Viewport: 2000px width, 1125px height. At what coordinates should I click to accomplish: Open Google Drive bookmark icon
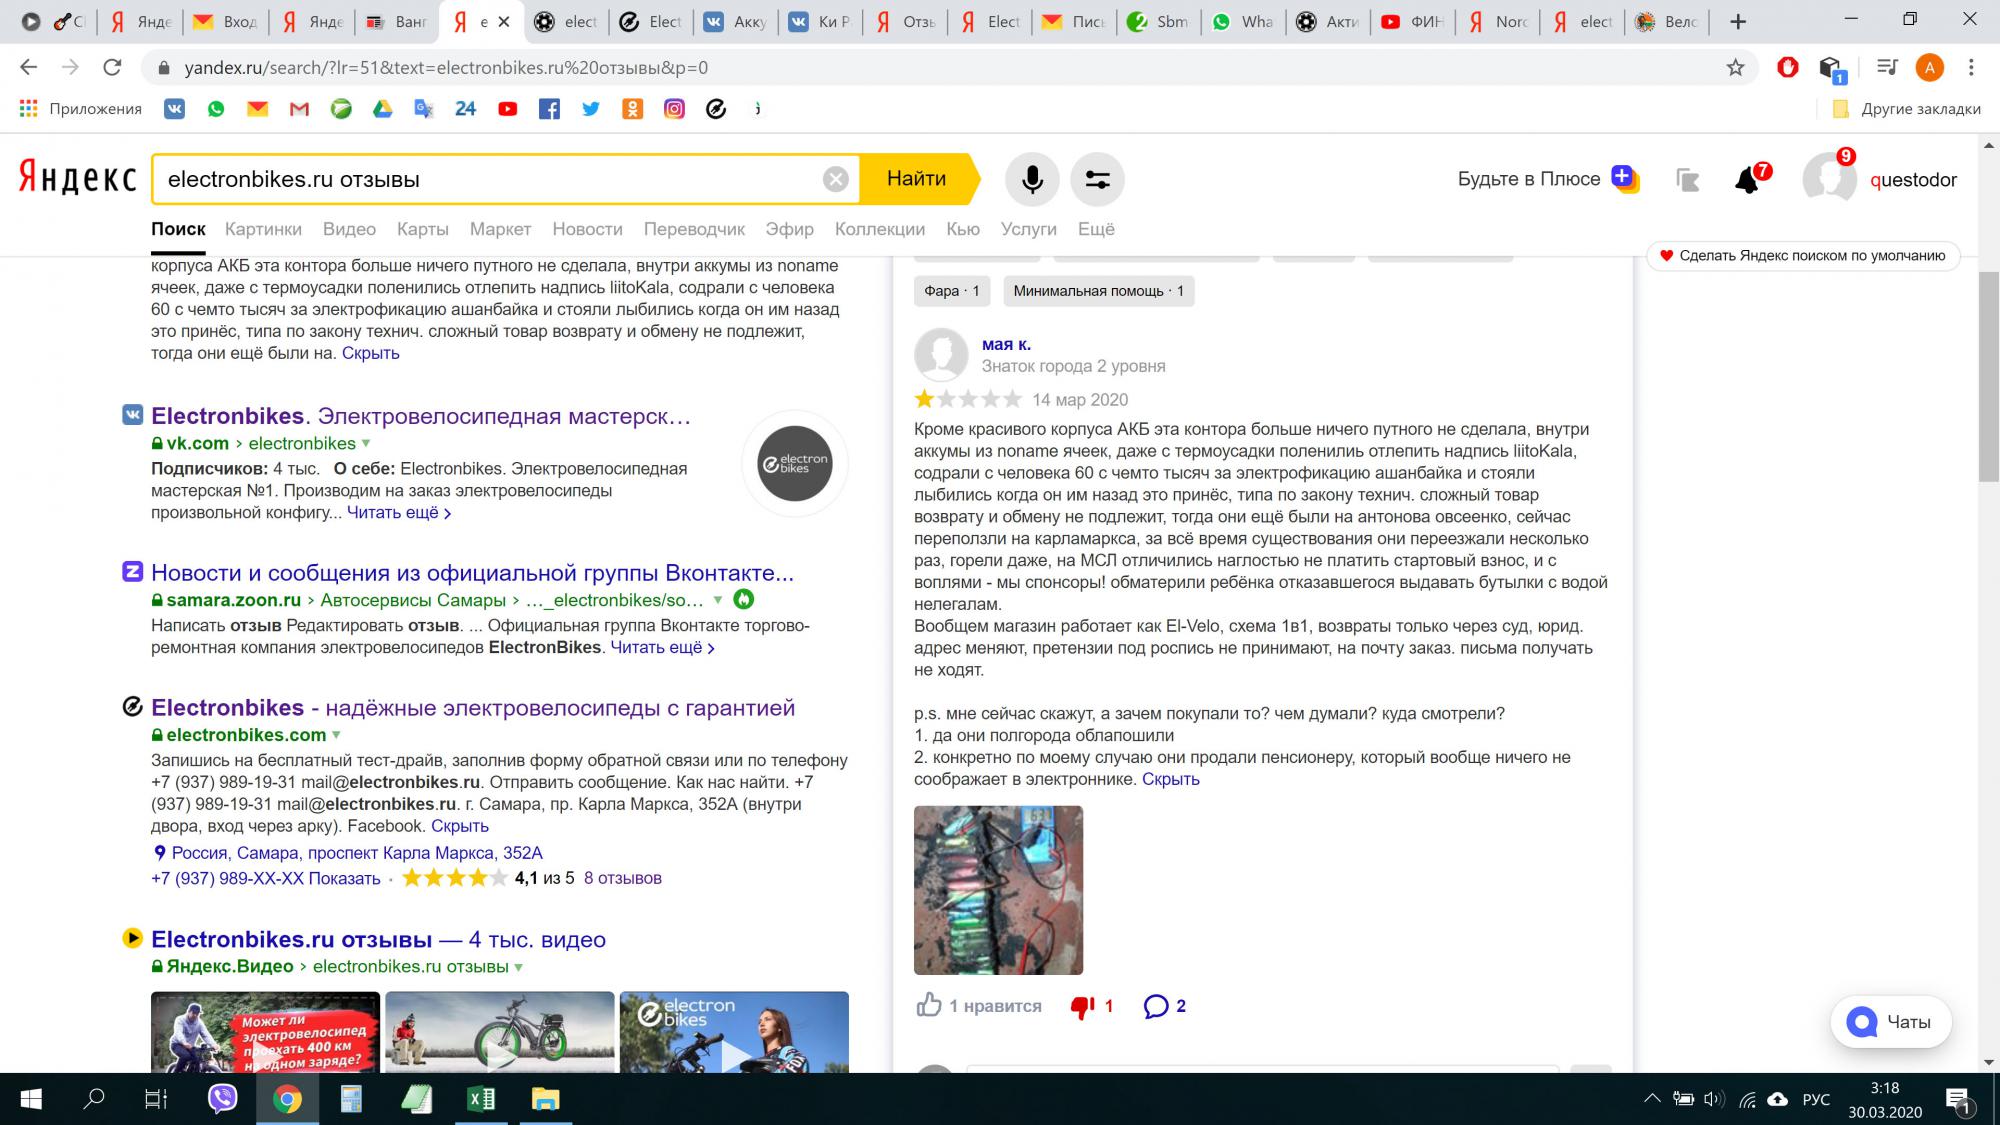pyautogui.click(x=383, y=109)
